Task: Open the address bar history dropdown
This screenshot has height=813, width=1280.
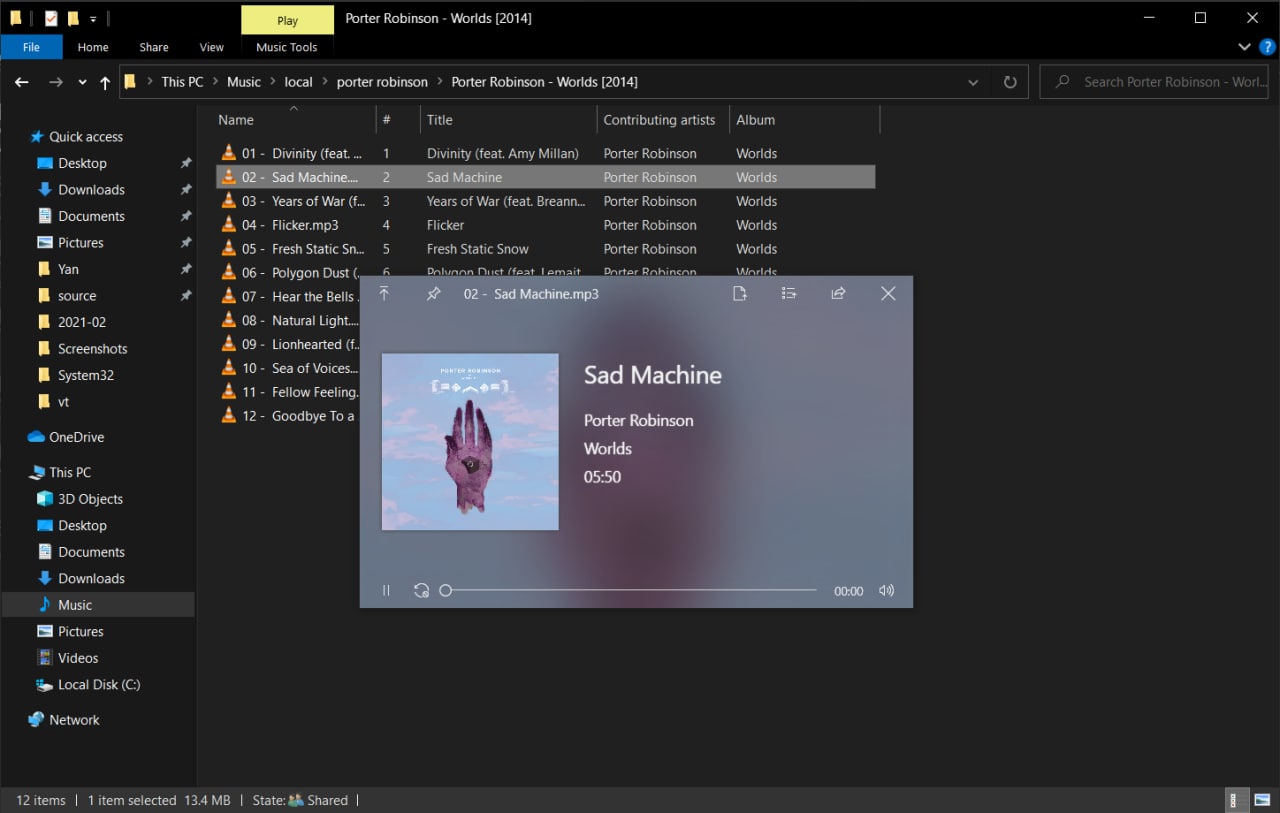Action: tap(973, 82)
